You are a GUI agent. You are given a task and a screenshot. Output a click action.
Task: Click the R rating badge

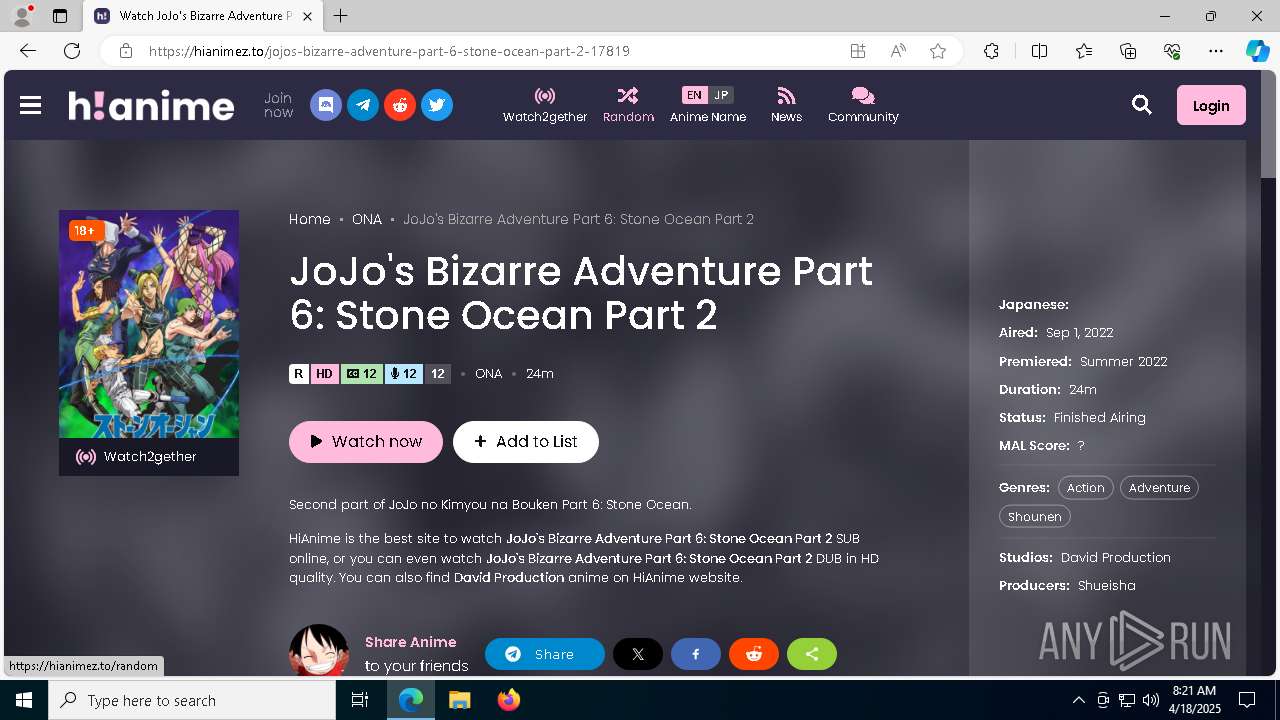coord(299,374)
